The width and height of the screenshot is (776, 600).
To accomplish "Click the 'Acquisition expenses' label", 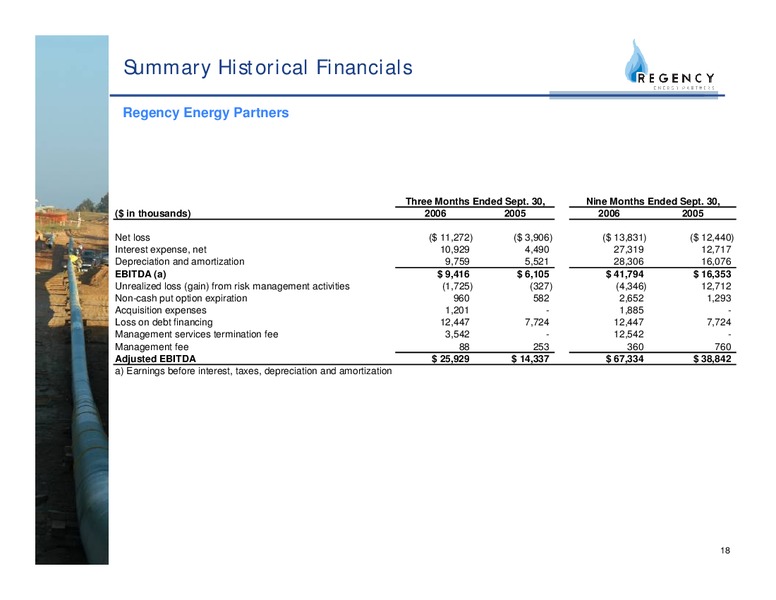I will click(160, 310).
